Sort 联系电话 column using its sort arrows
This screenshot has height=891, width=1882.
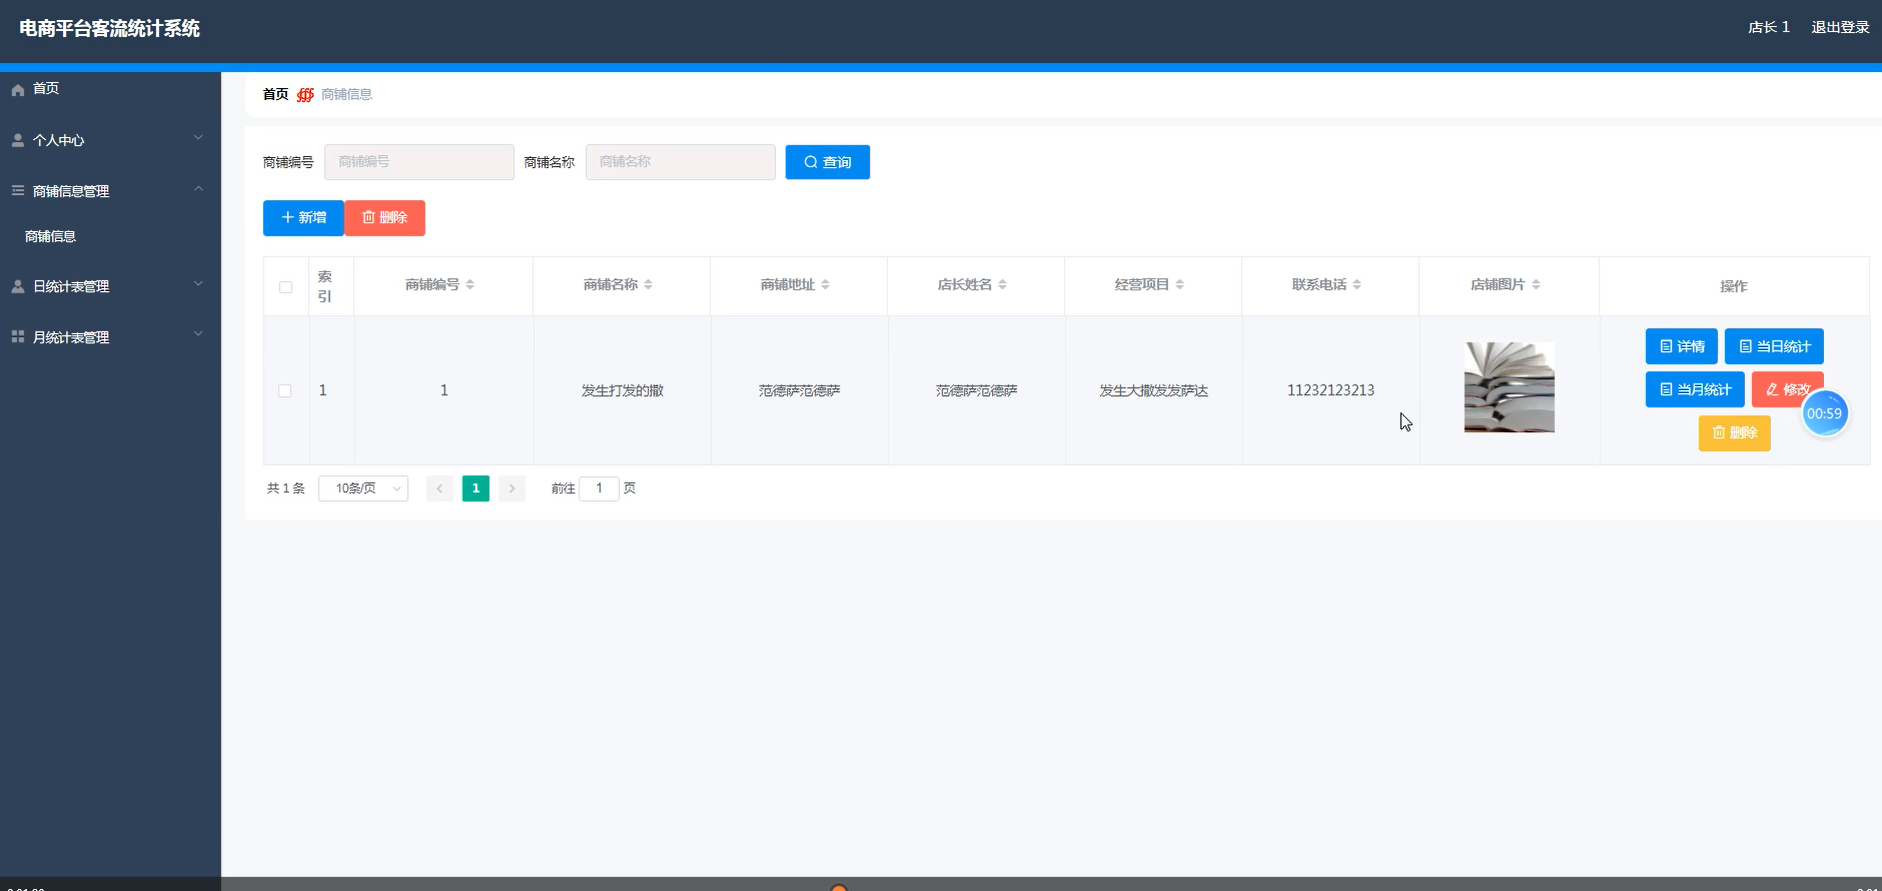(x=1357, y=285)
